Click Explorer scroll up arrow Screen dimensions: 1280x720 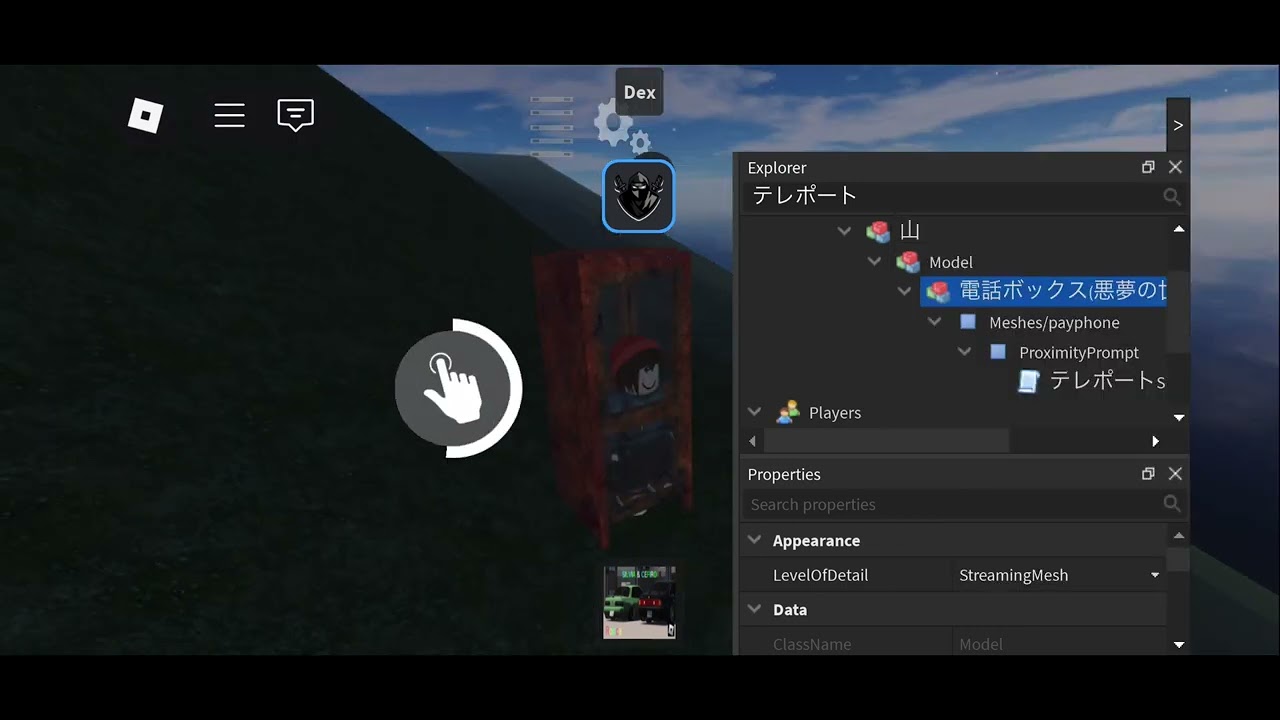[x=1179, y=229]
